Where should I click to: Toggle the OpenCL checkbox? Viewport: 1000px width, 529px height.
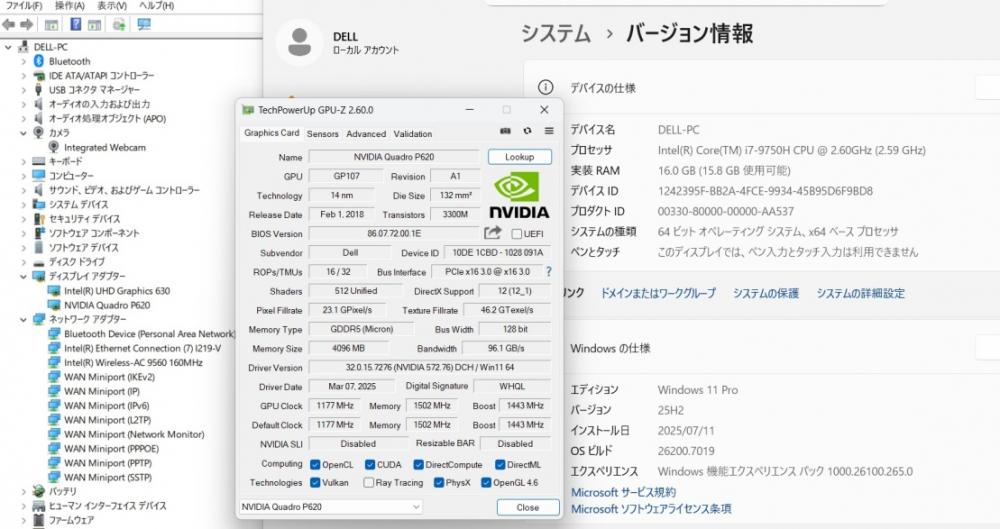click(315, 465)
